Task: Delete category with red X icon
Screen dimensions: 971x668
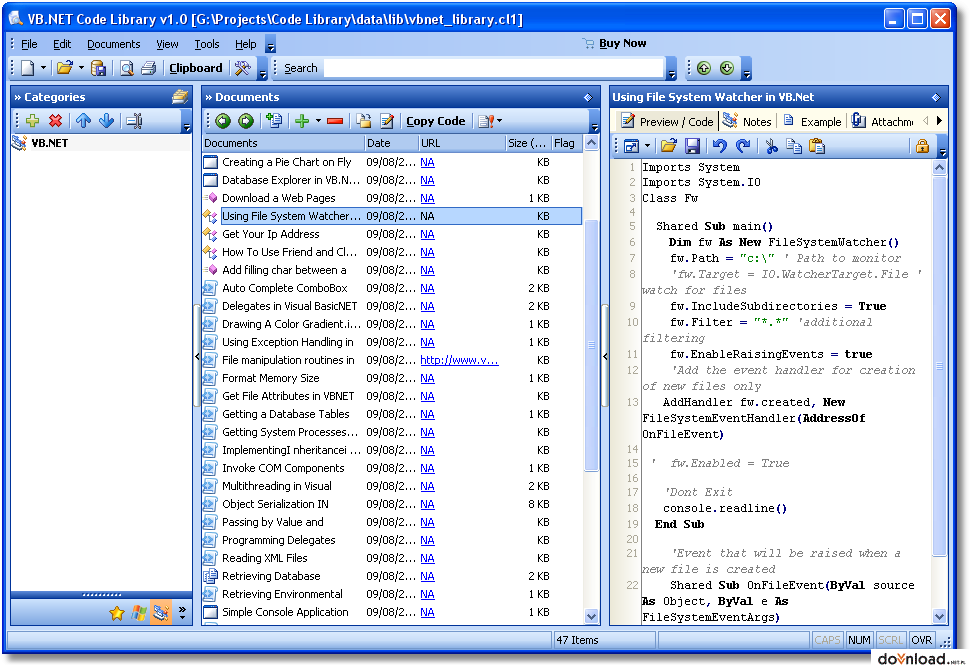Action: point(56,121)
